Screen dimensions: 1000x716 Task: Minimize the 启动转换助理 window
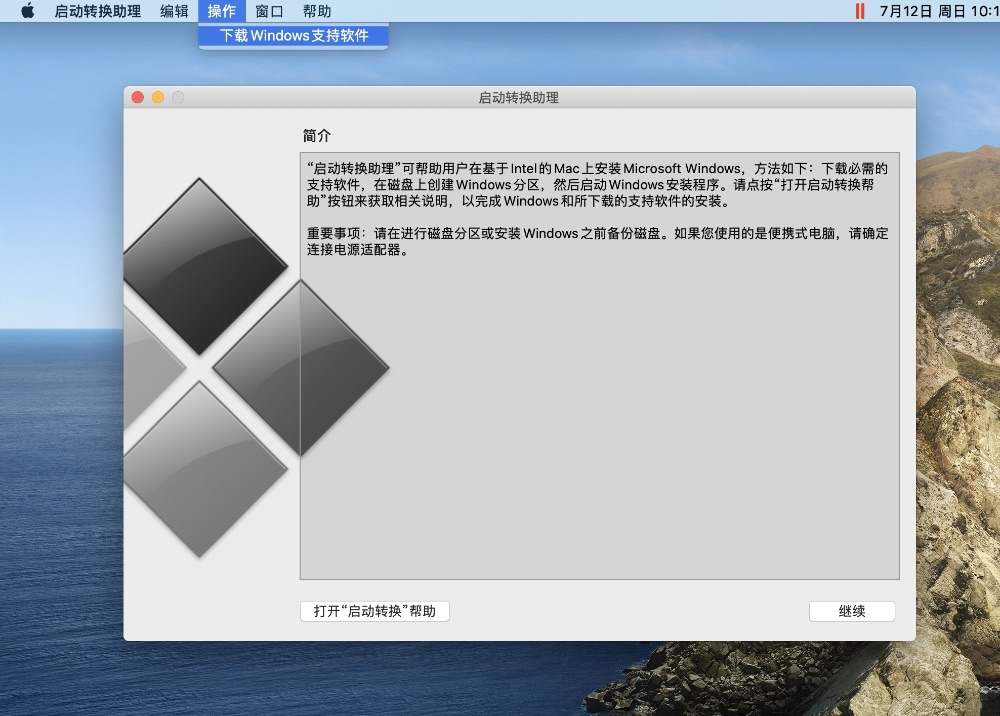(158, 97)
